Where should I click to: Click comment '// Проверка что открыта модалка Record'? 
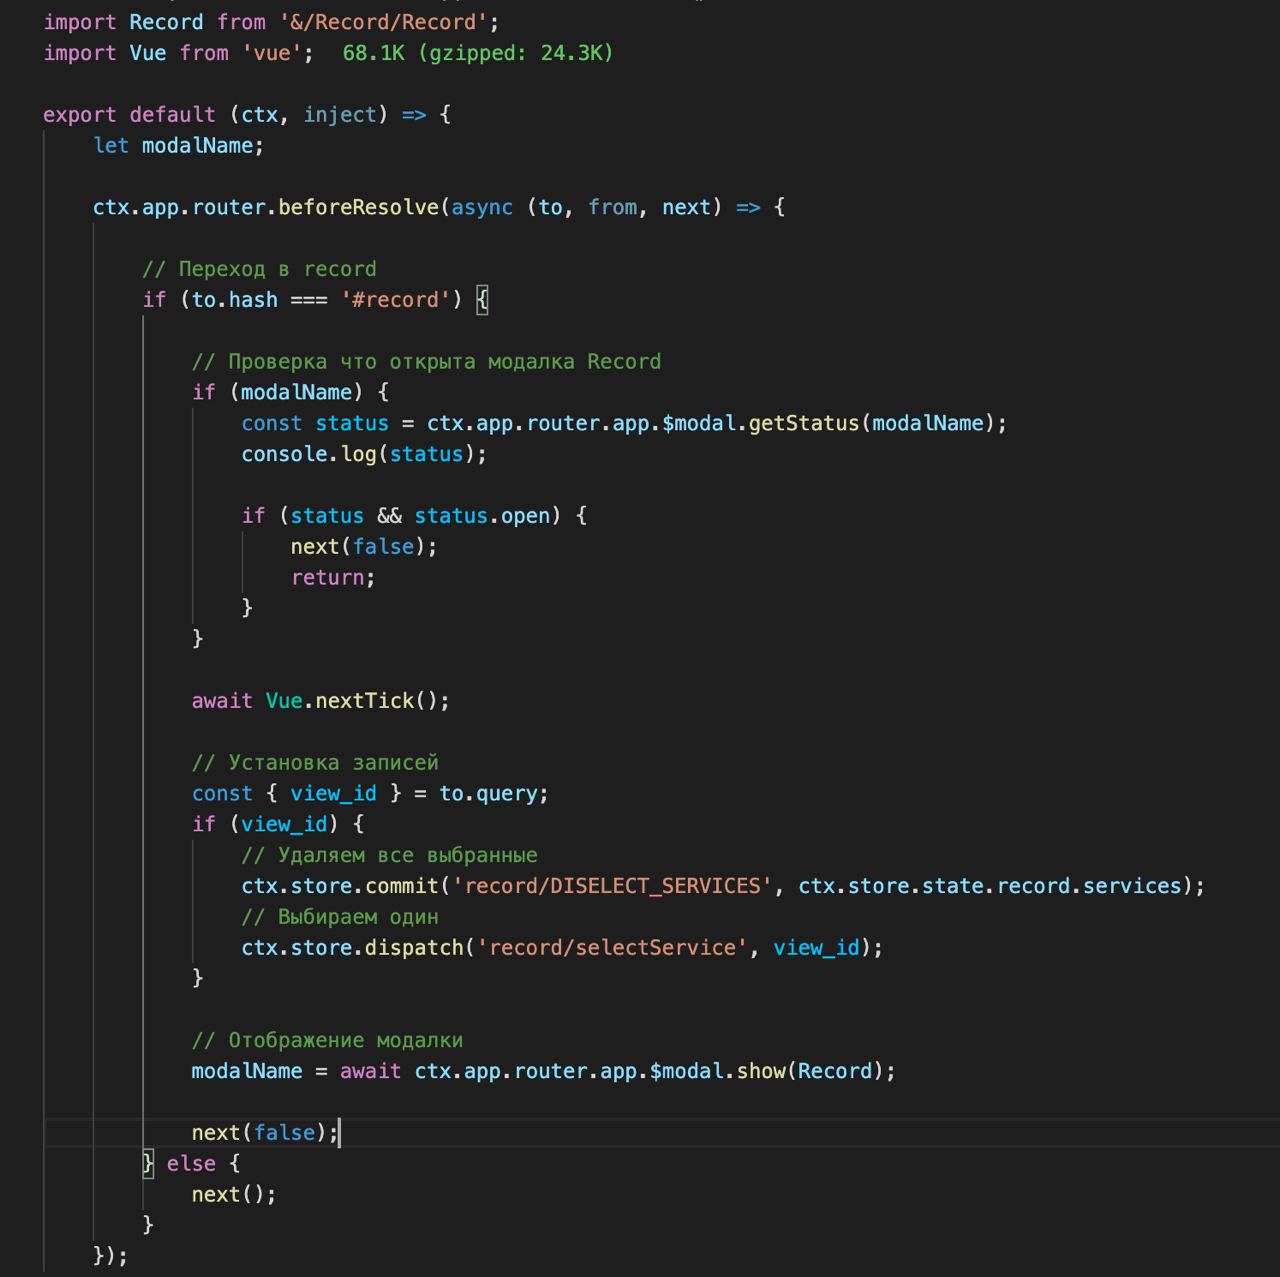tap(426, 362)
